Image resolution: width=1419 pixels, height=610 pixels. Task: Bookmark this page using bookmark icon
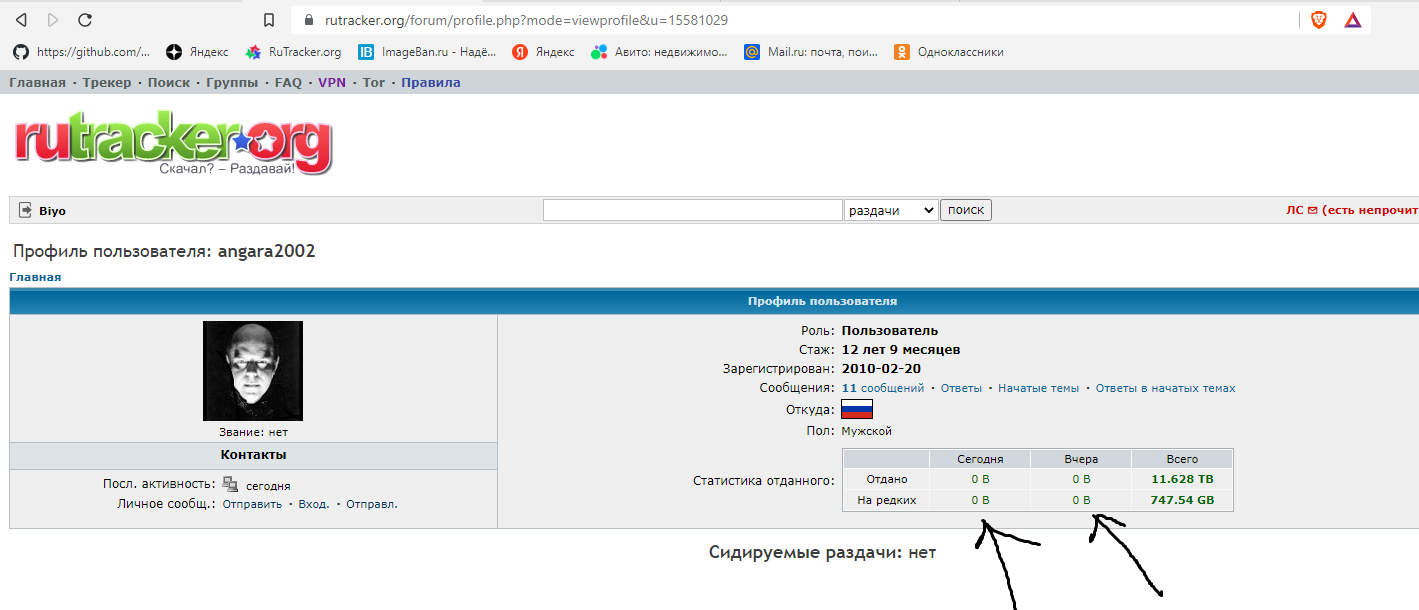pos(268,20)
